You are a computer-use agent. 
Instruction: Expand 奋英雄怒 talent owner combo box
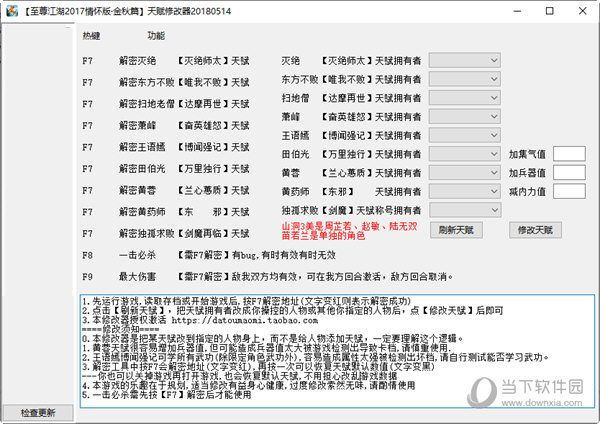coord(464,117)
